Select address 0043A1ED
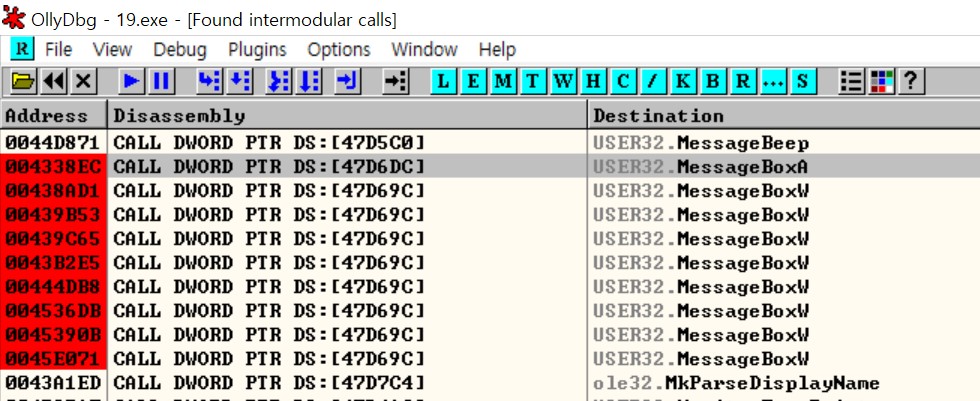Image resolution: width=980 pixels, height=401 pixels. point(53,382)
